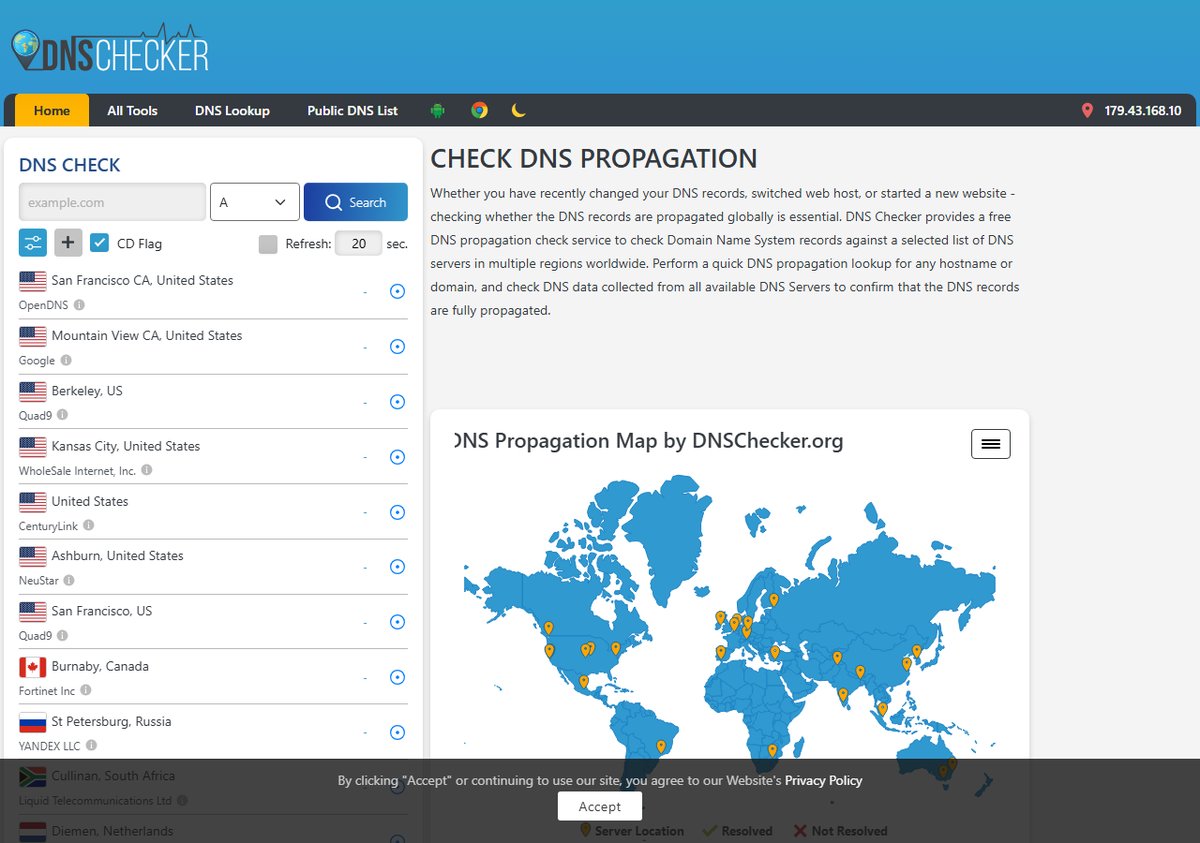The image size is (1200, 843).
Task: Add custom DNS server plus icon
Action: click(x=68, y=243)
